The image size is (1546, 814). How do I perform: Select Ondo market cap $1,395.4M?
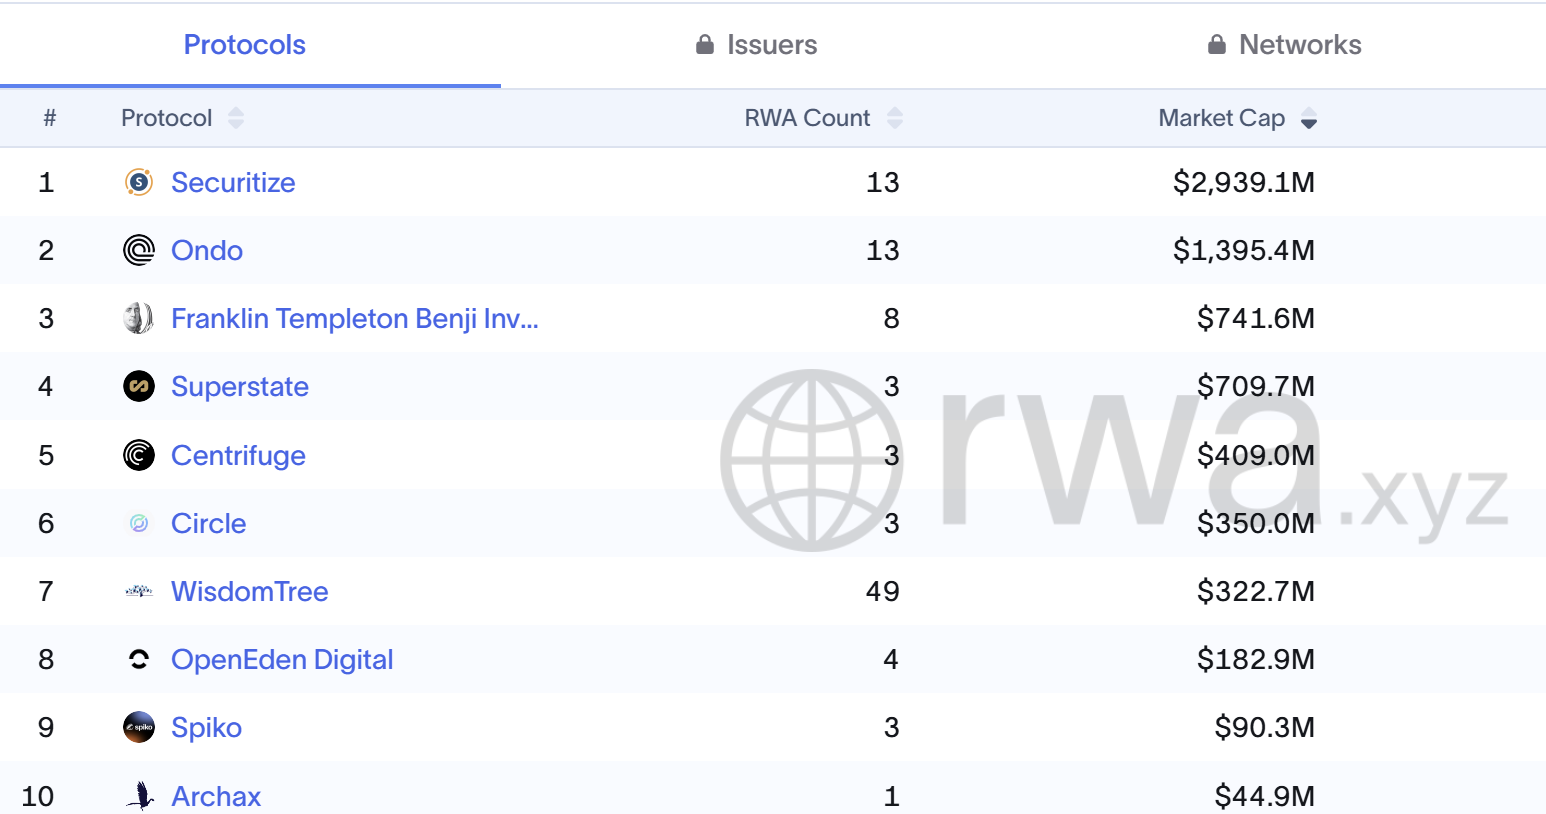pyautogui.click(x=1244, y=250)
